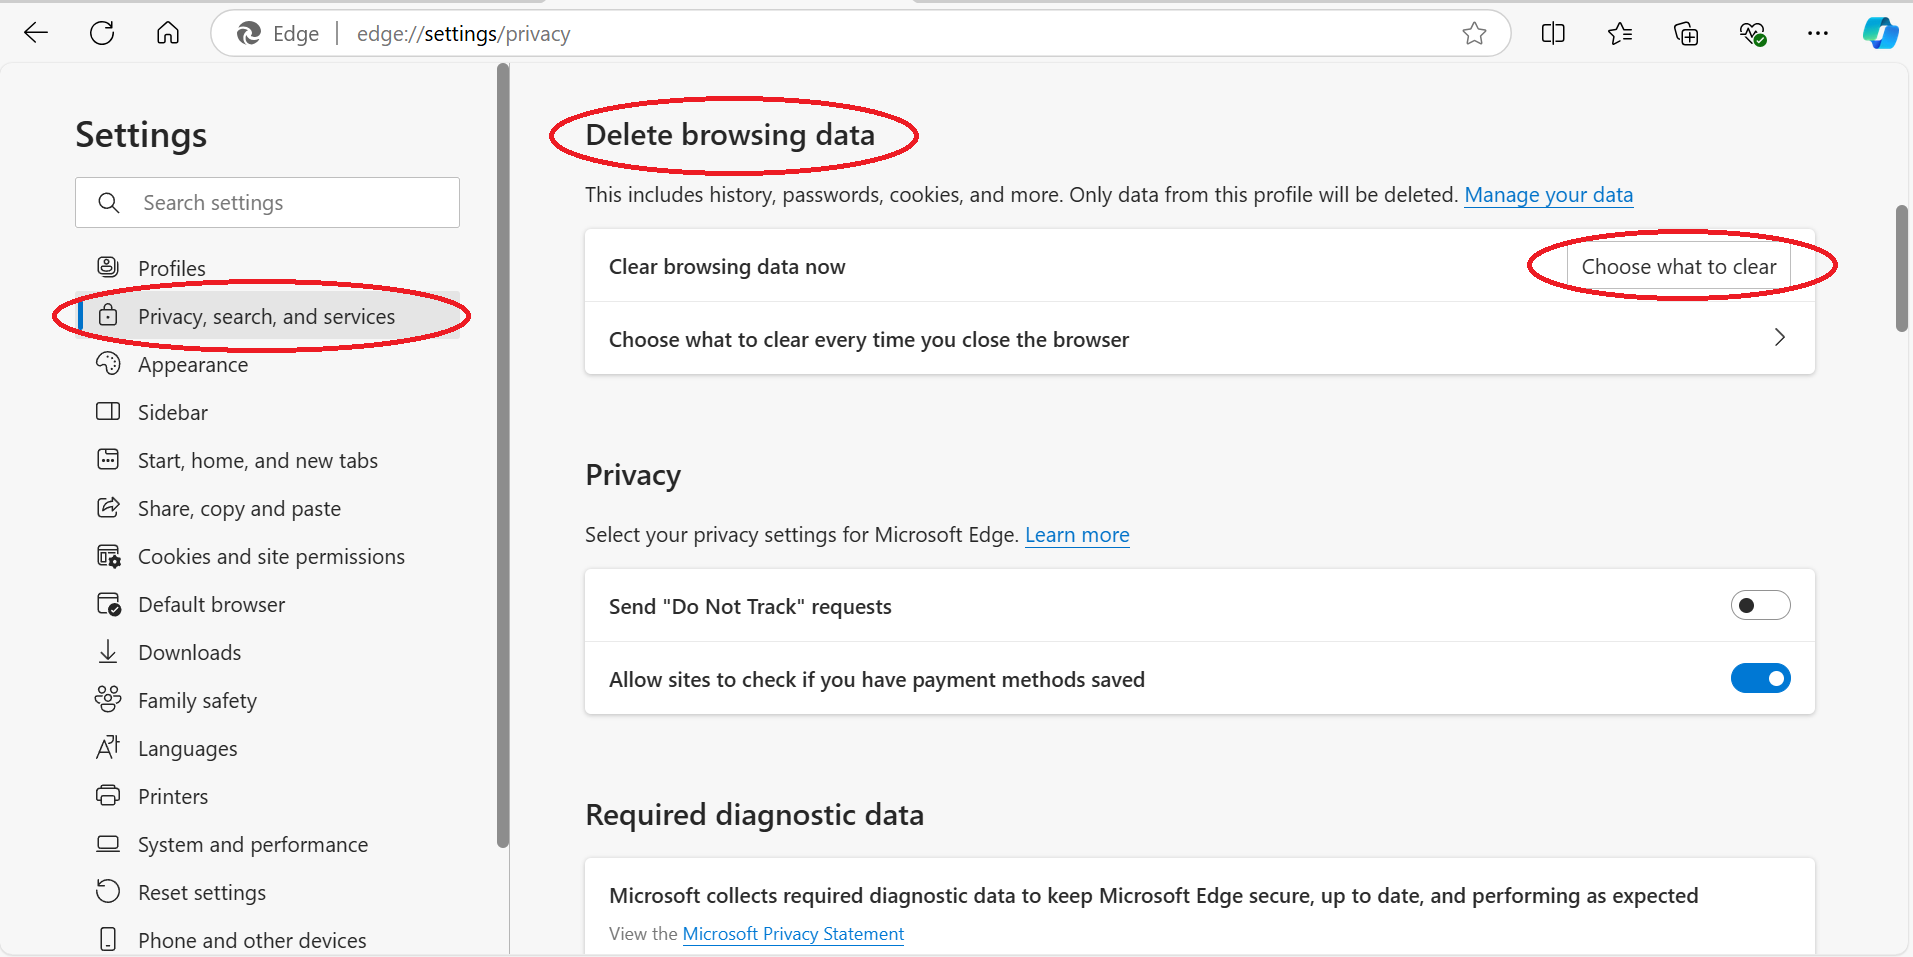The image size is (1913, 957).
Task: Open Manage your data link
Action: pos(1549,194)
